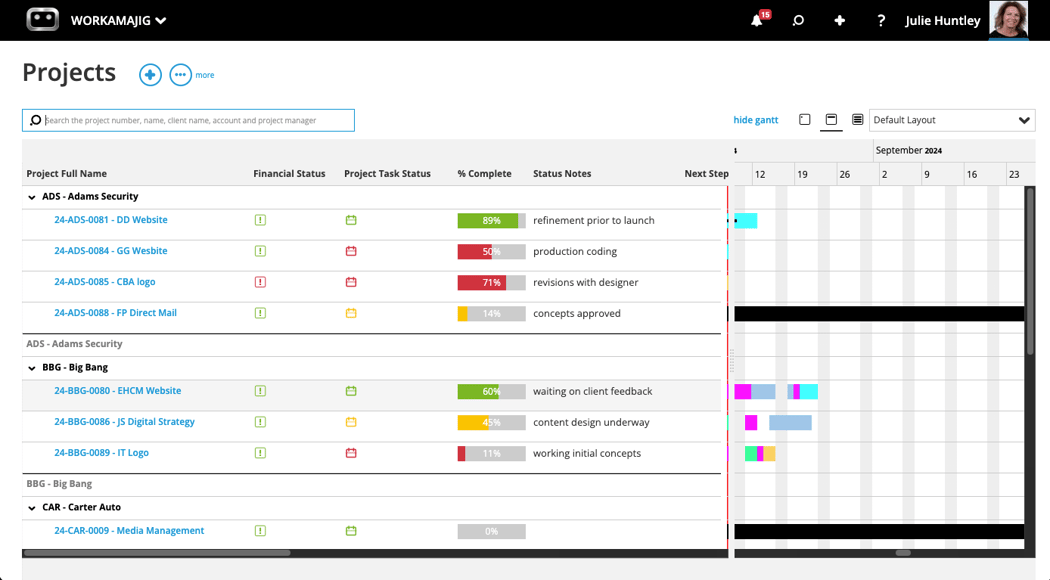Open Julie Huntley's account menu
This screenshot has height=580, width=1050.
coord(942,20)
